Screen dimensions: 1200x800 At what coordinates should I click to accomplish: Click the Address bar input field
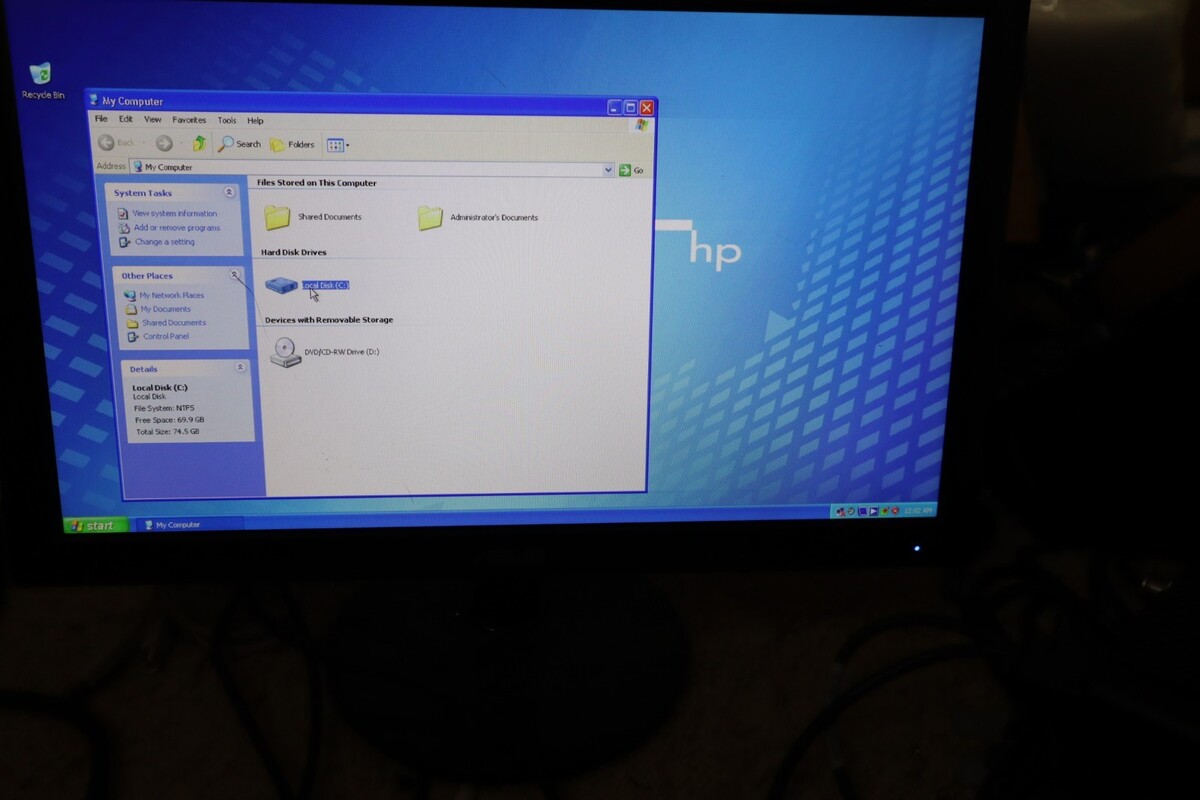point(370,168)
